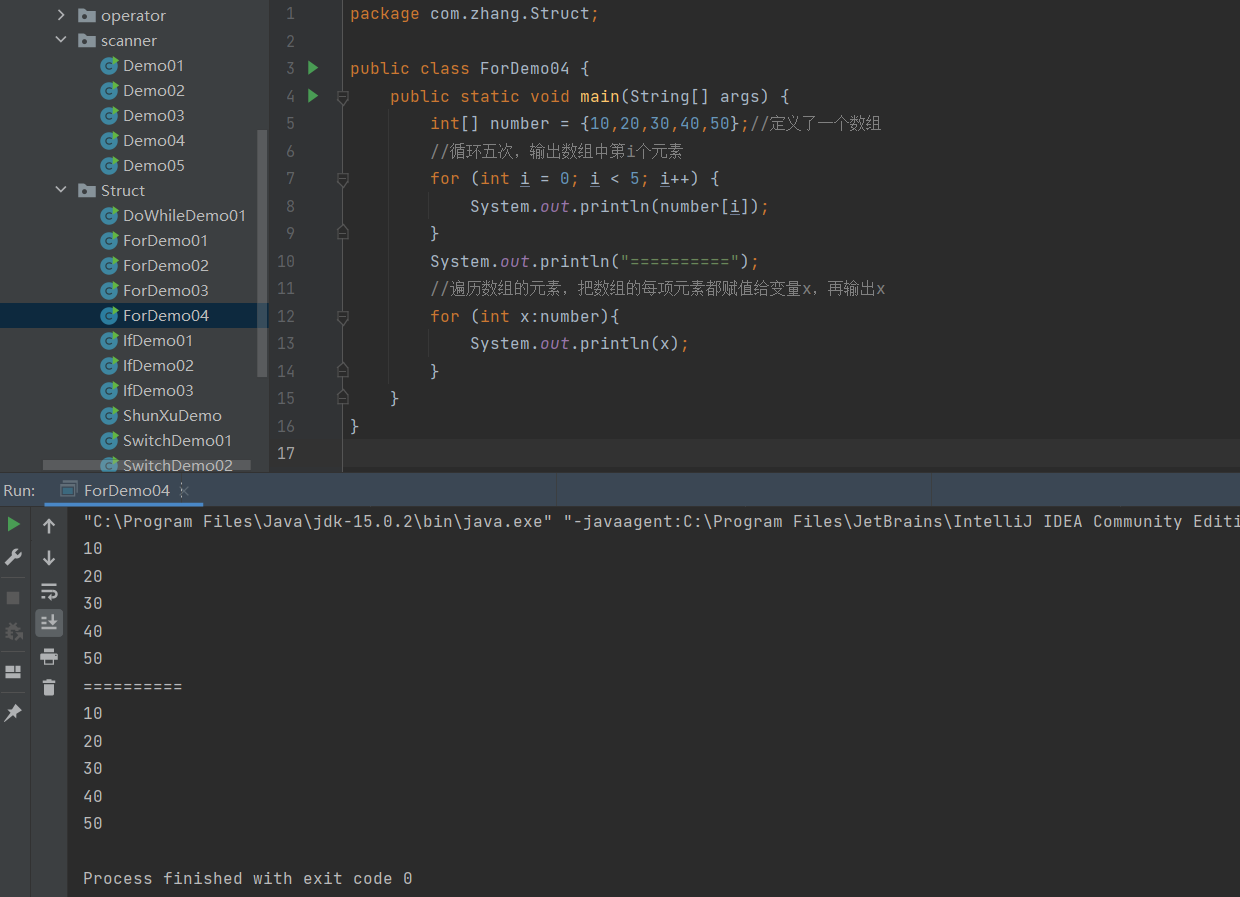Click the Restore Layout icon in Run panel
The image size is (1240, 897).
pyautogui.click(x=13, y=671)
